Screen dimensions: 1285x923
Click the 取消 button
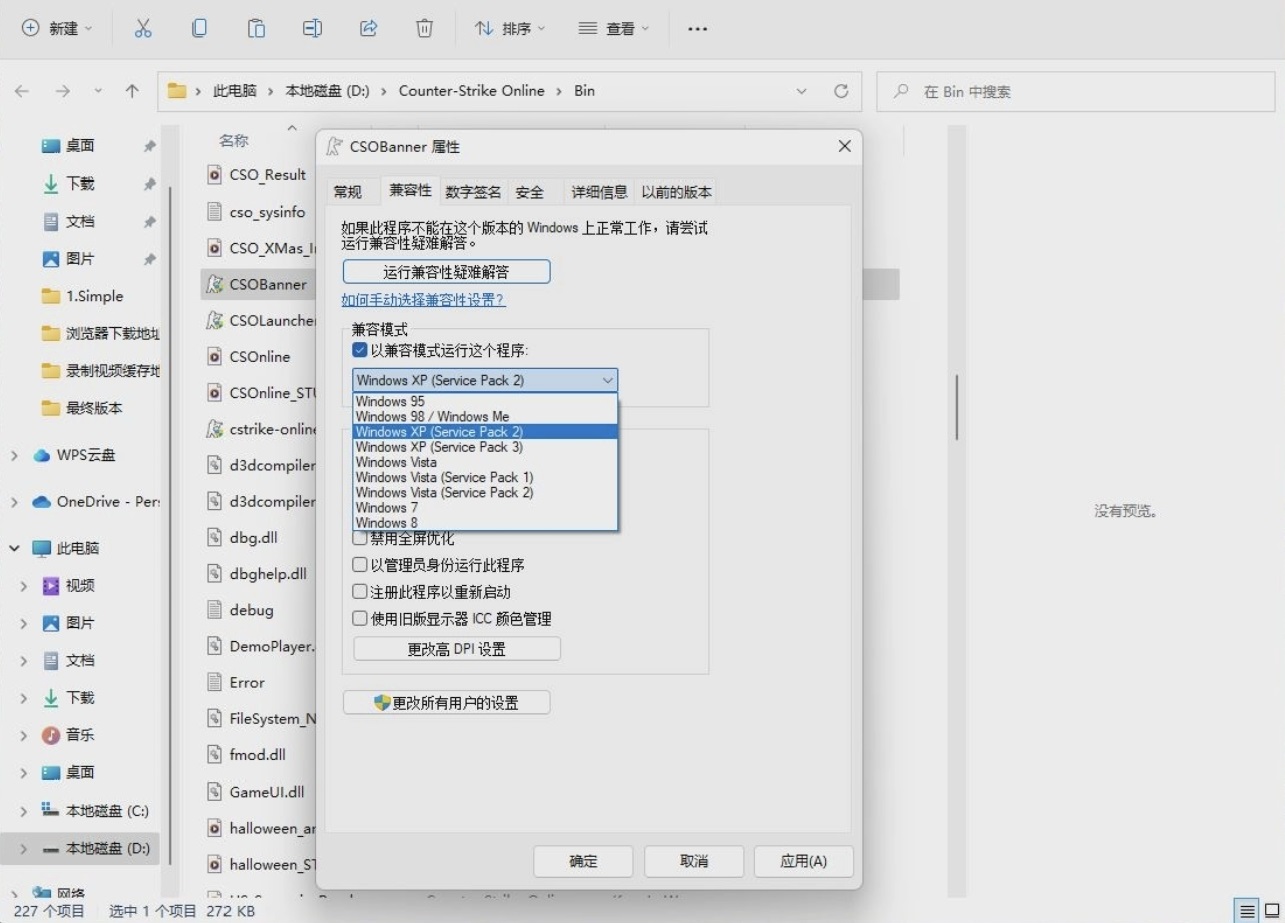pos(694,861)
